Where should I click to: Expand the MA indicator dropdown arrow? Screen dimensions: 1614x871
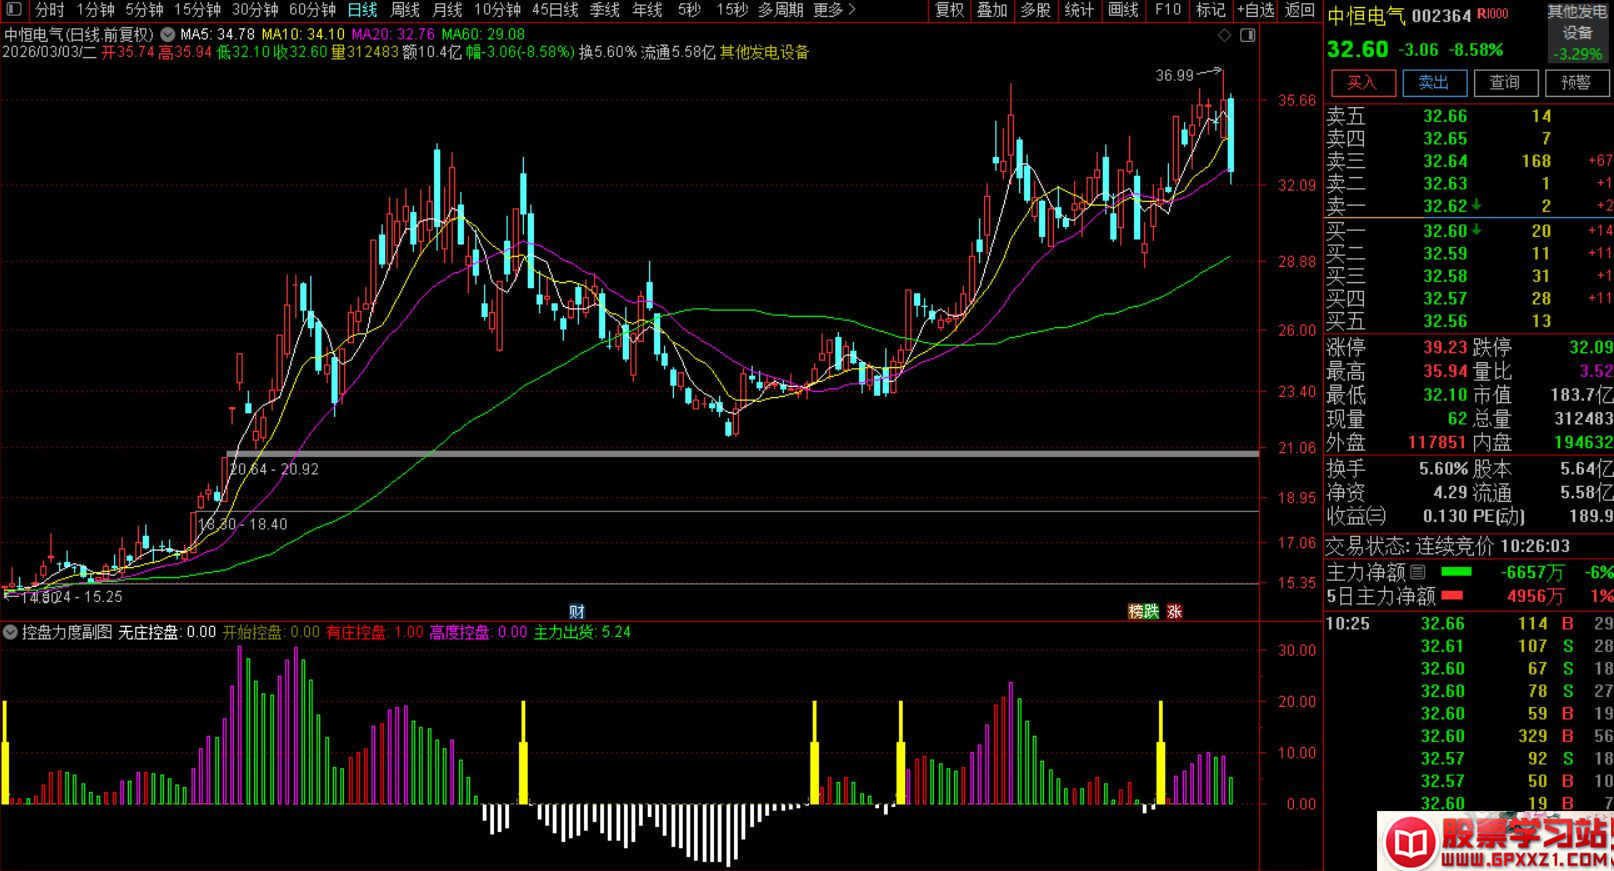168,34
